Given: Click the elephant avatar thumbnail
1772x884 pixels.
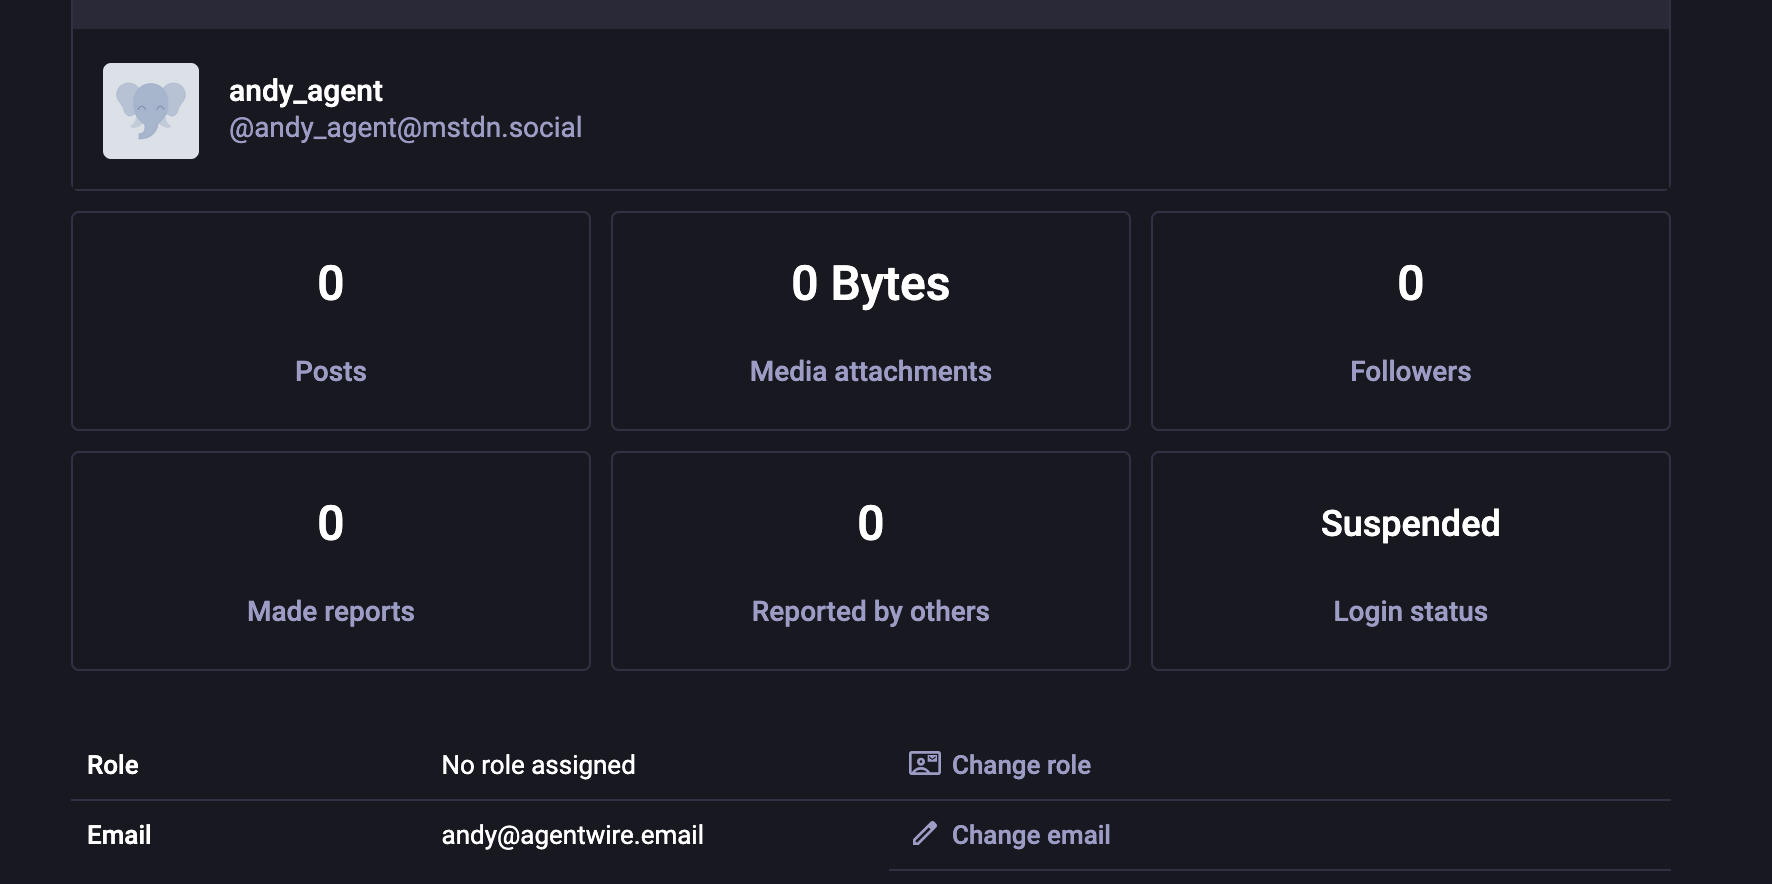Looking at the screenshot, I should click(x=151, y=111).
